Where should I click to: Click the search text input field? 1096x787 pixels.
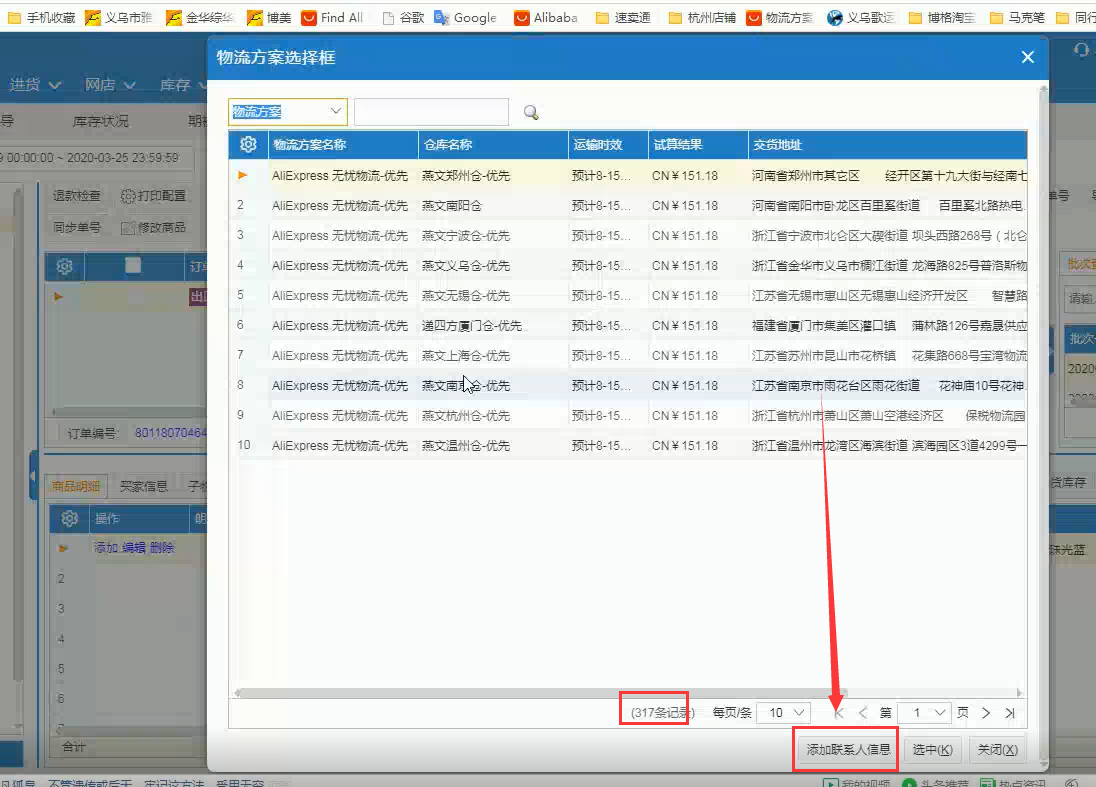[x=431, y=112]
